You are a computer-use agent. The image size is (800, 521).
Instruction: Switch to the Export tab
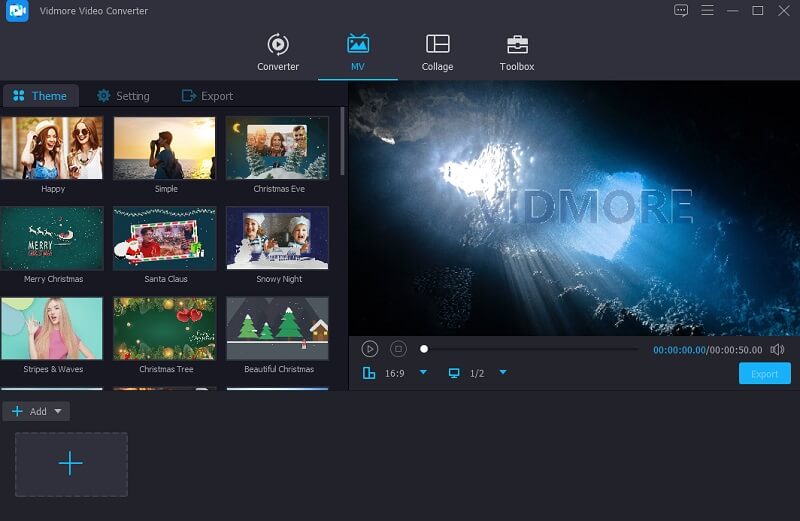207,96
